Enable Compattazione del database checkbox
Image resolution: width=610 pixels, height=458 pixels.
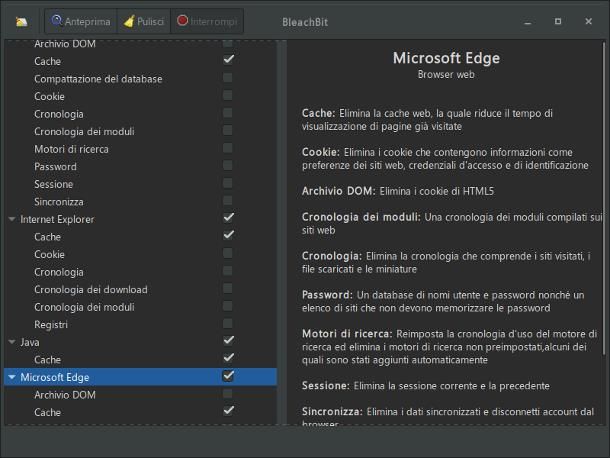coord(228,78)
